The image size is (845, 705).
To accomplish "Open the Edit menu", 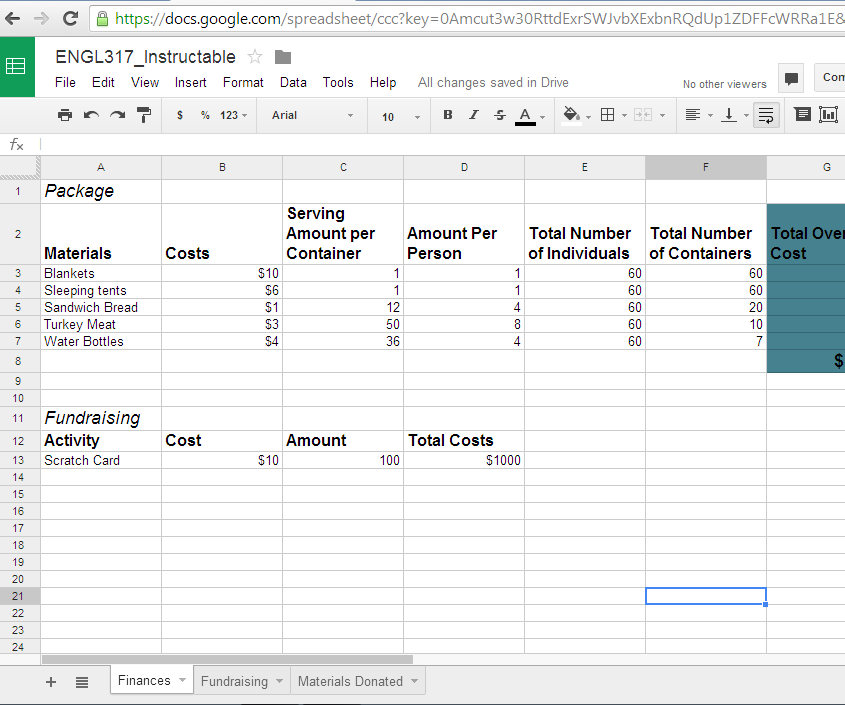I will tap(103, 82).
